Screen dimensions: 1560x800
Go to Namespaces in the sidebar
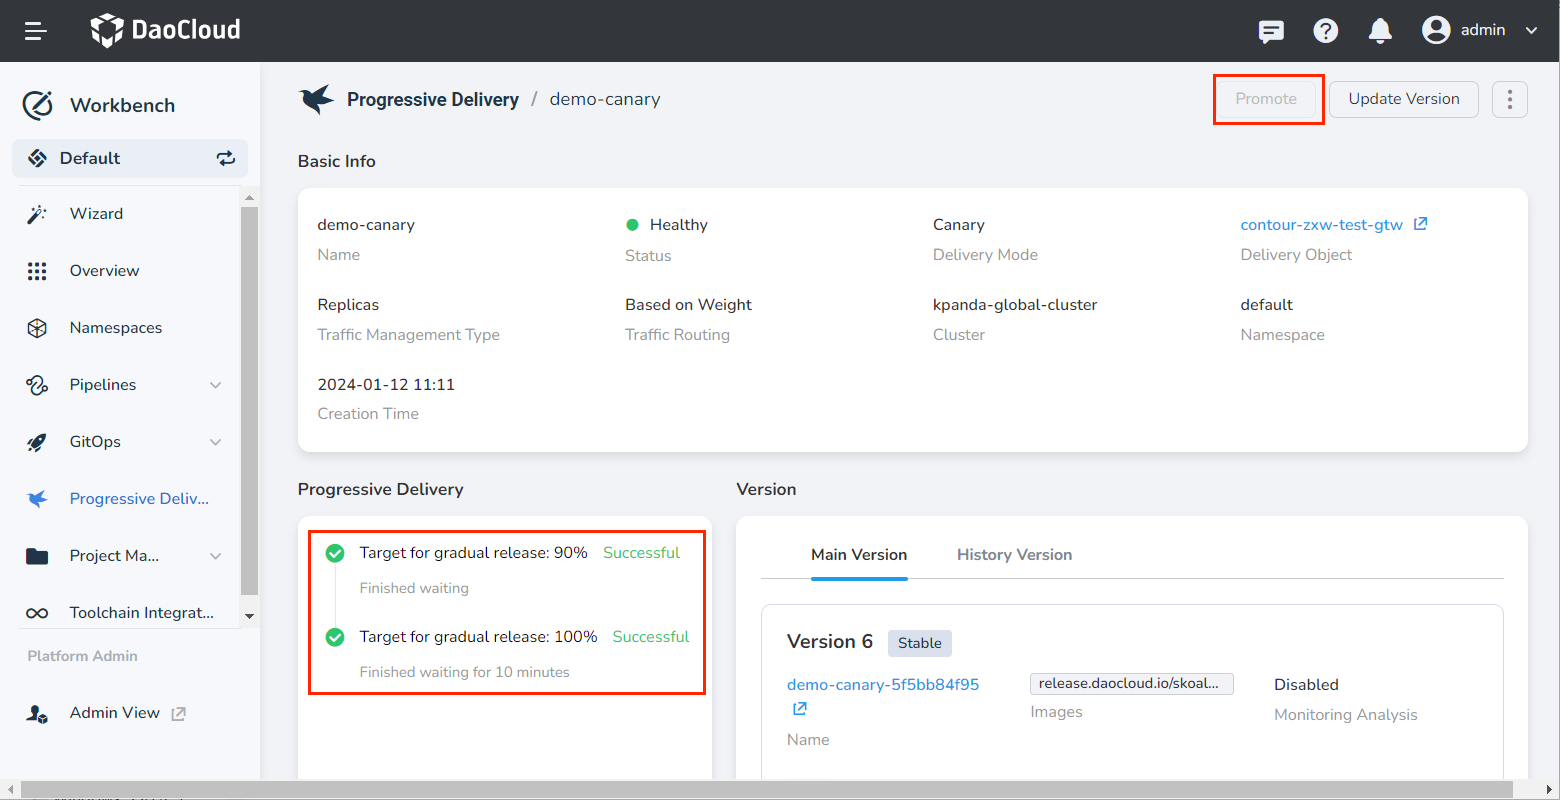(115, 328)
